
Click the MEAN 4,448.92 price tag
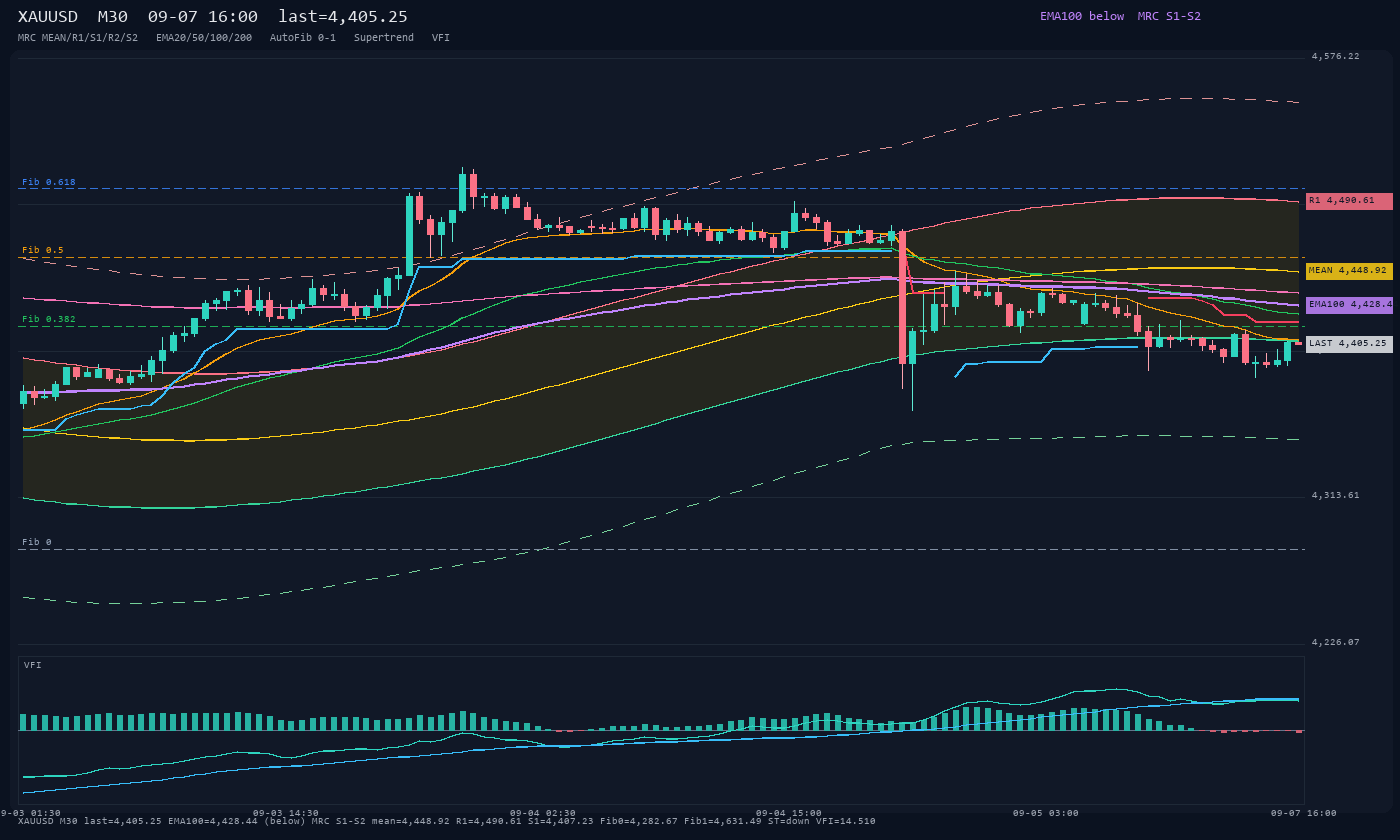coord(1349,271)
